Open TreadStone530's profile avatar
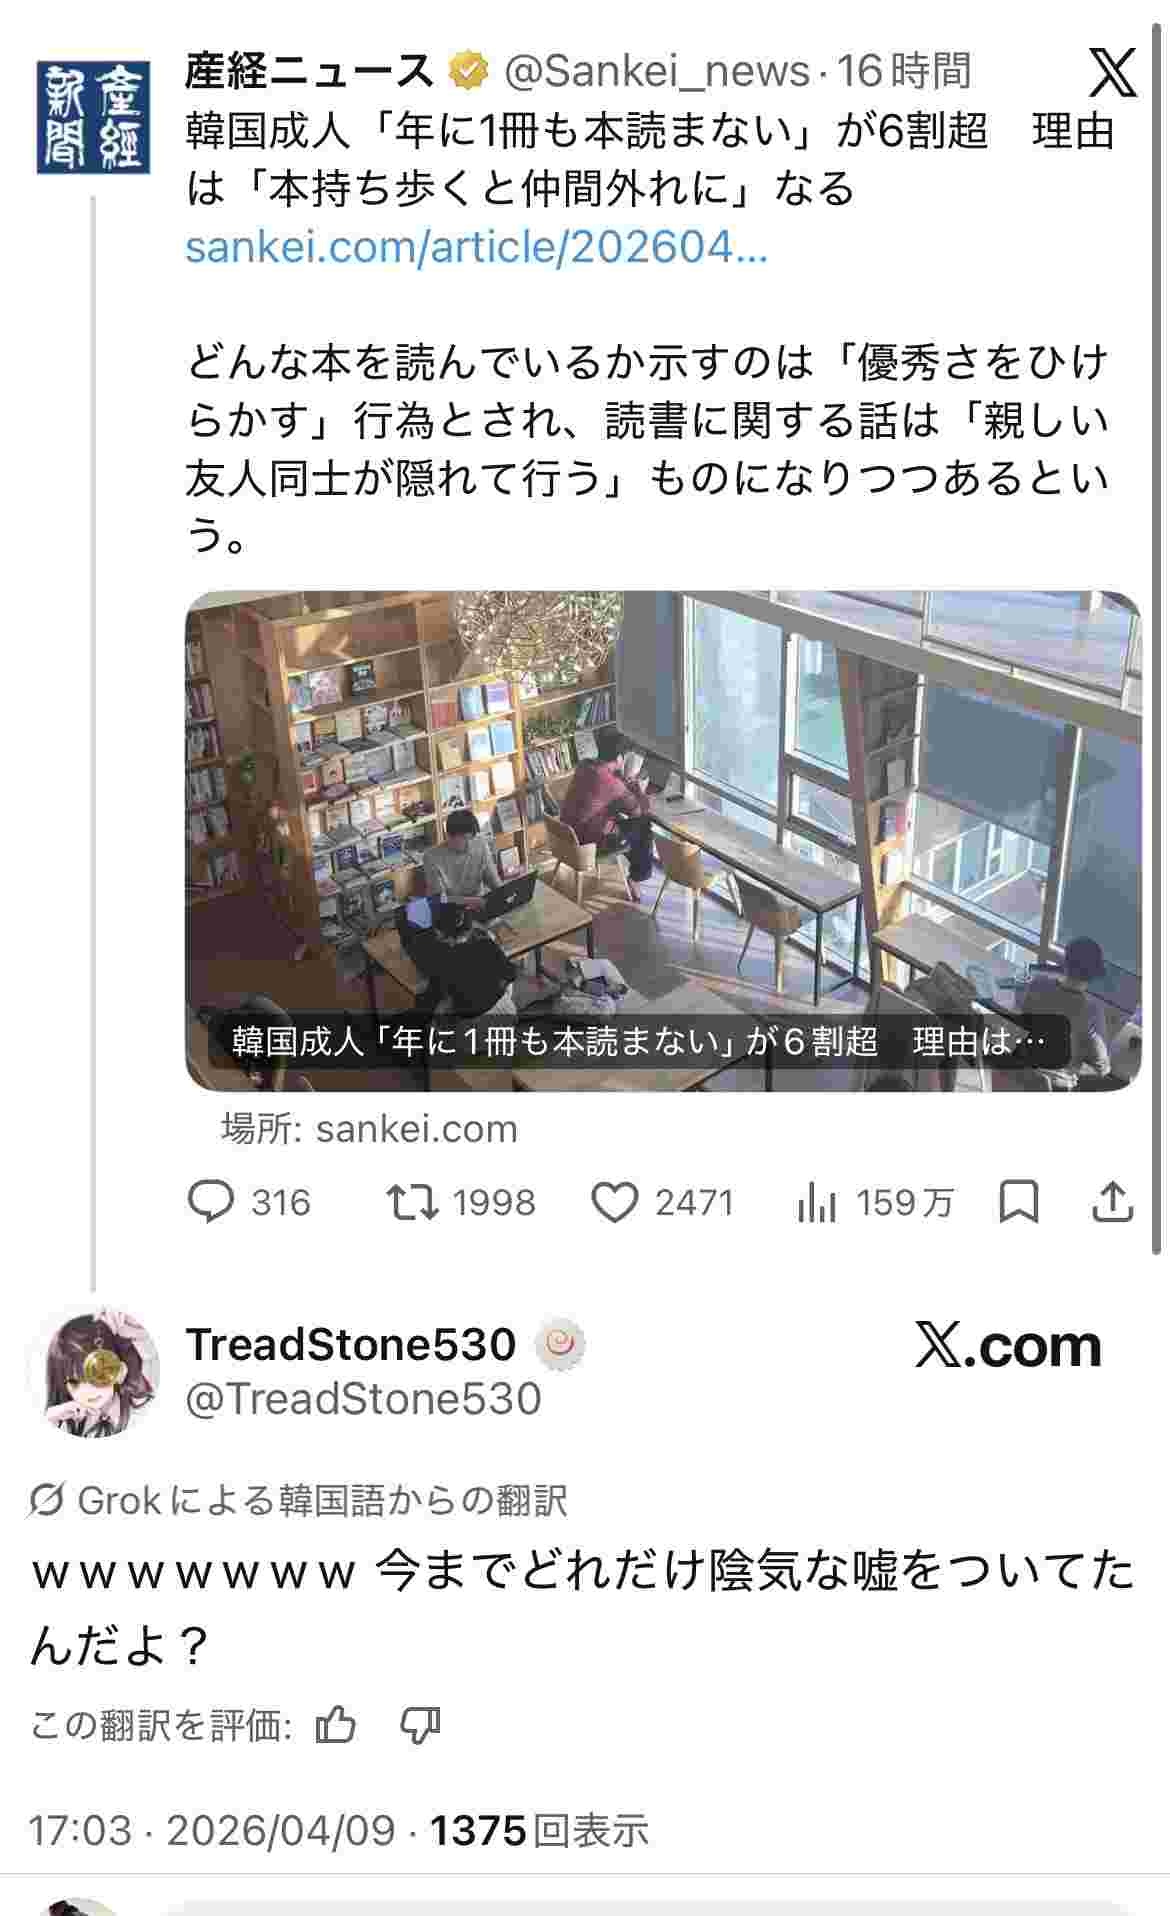The image size is (1170, 1916). click(x=93, y=1371)
